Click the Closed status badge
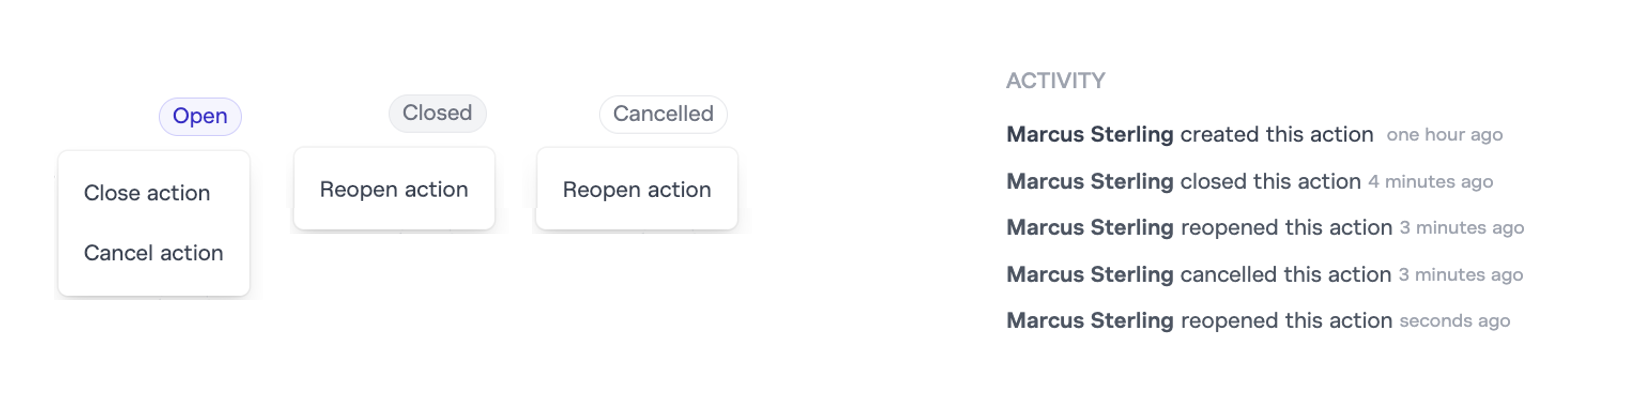Screen dimensions: 1630x408 pyautogui.click(x=437, y=113)
